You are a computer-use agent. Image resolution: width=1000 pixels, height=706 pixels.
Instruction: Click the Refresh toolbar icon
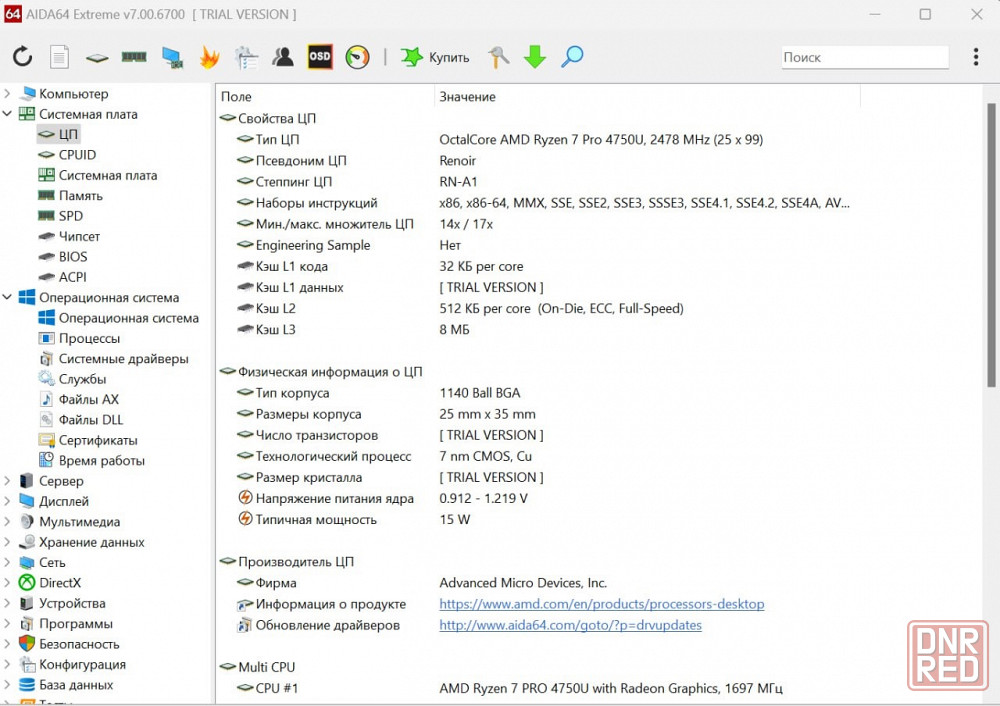22,57
